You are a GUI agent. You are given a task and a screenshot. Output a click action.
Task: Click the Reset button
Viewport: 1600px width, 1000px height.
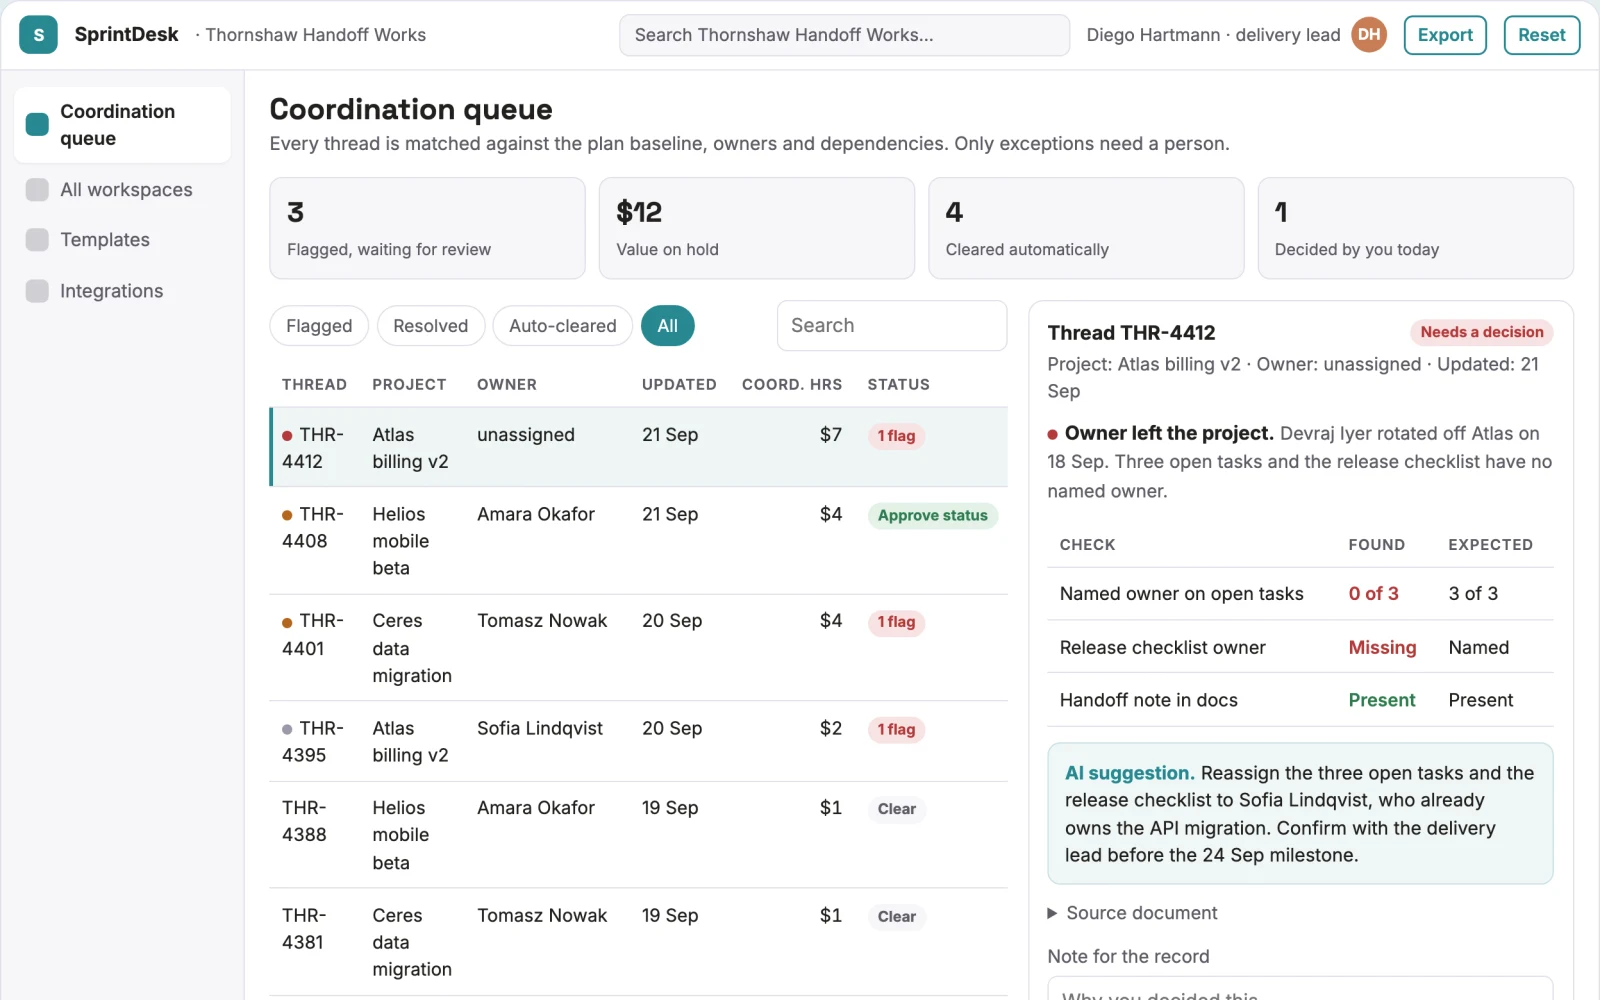click(x=1542, y=35)
